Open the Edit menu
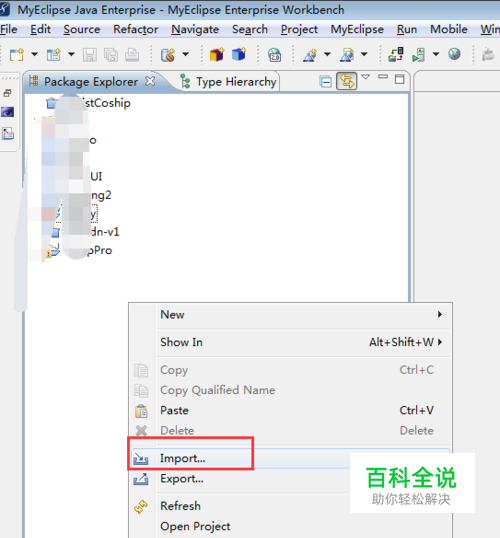This screenshot has width=500, height=538. pos(40,30)
